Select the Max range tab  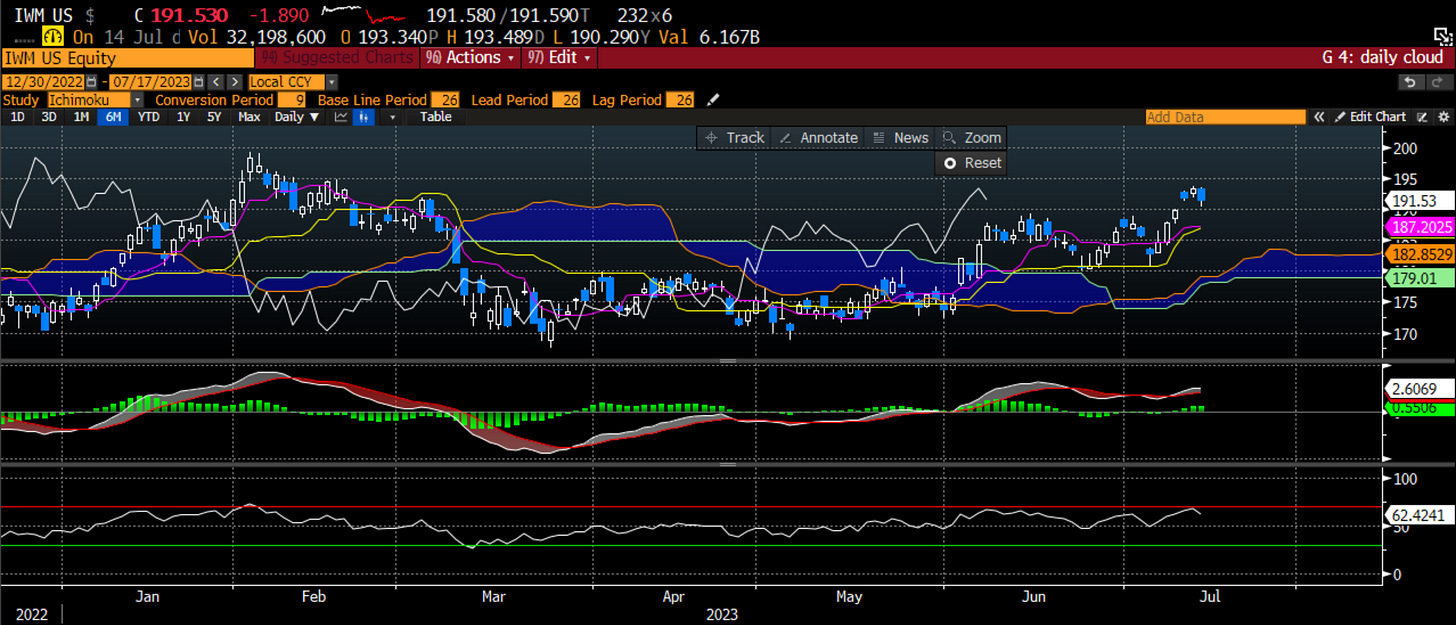249,117
